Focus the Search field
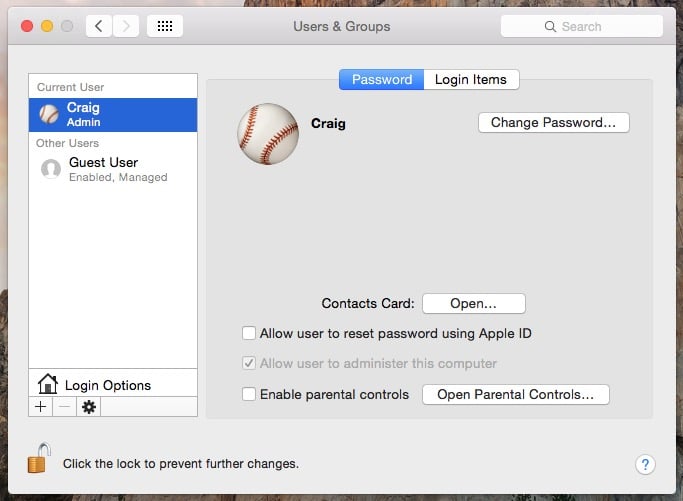 click(x=582, y=26)
